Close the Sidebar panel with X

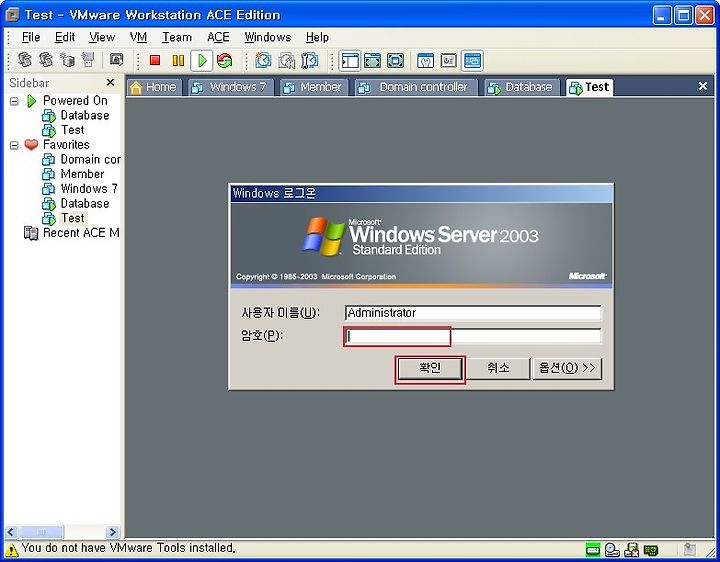pos(110,82)
